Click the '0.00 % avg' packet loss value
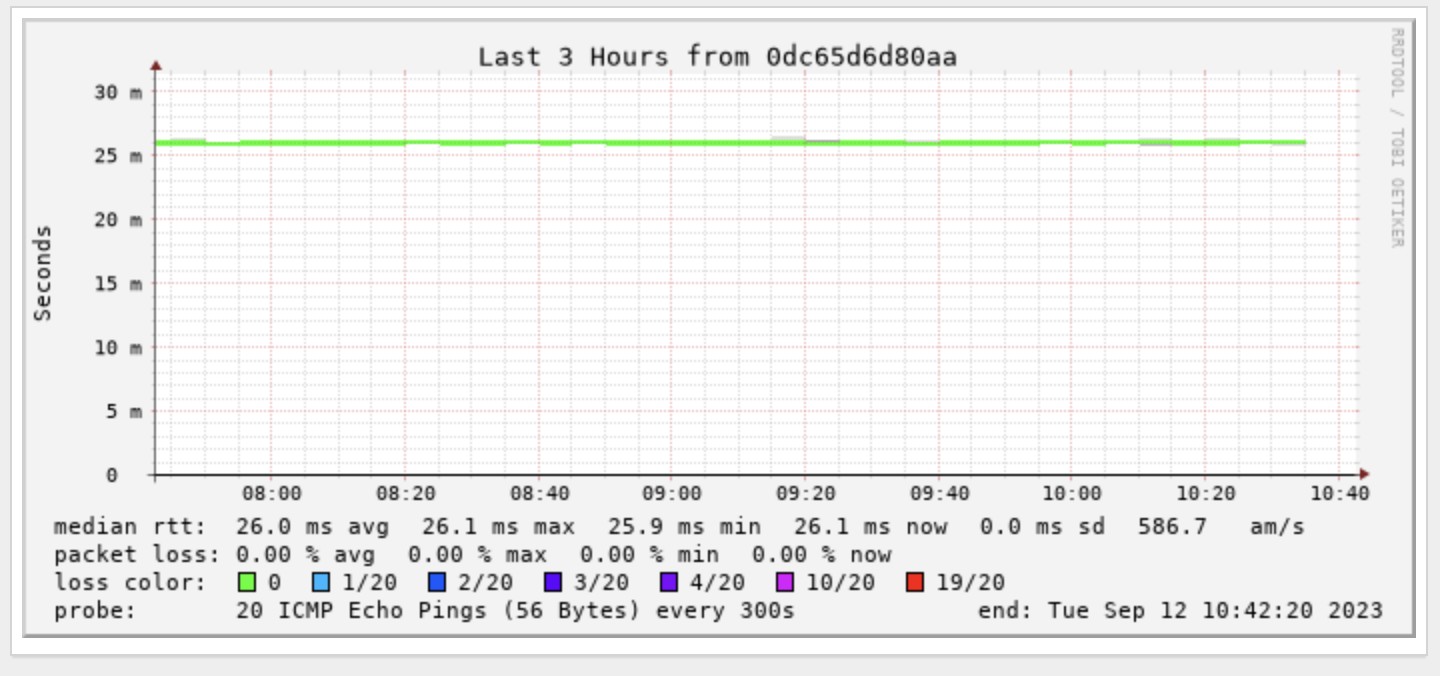The height and width of the screenshot is (676, 1440). pyautogui.click(x=305, y=554)
